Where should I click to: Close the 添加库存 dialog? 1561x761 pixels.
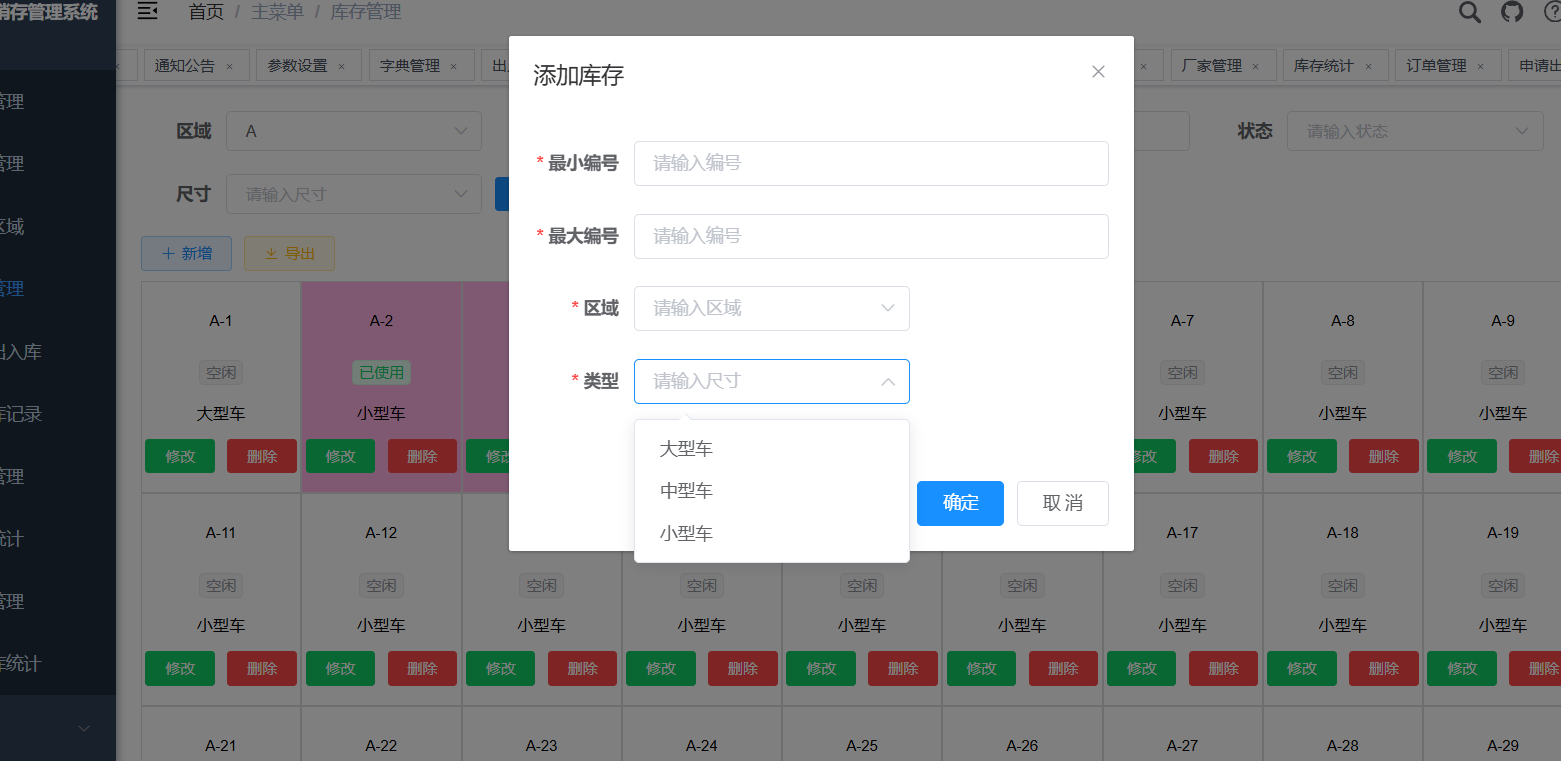pos(1098,72)
